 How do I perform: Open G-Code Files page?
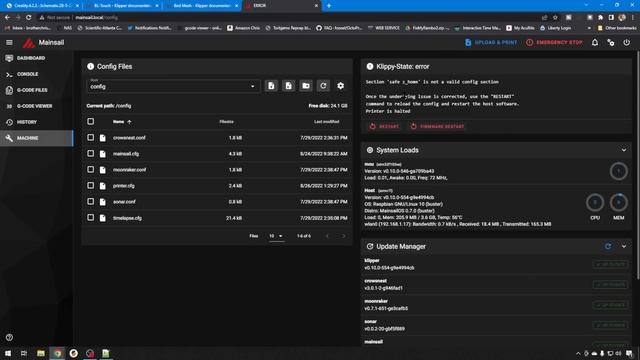37,90
